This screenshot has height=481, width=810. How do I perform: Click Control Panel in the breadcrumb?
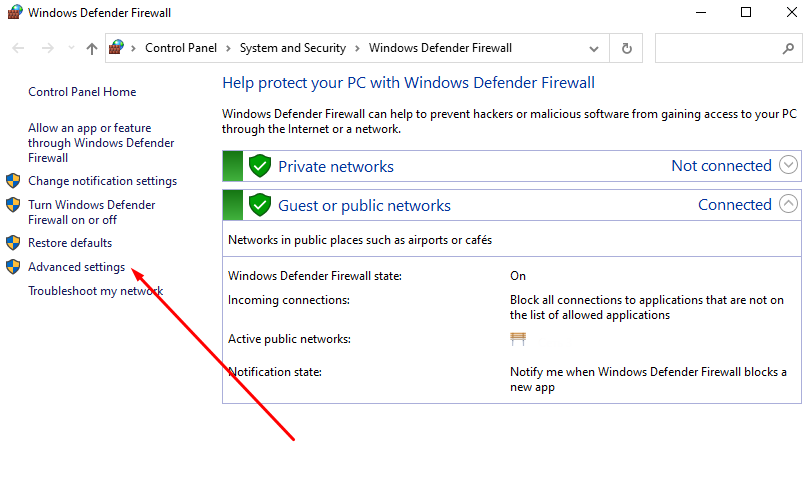point(181,48)
